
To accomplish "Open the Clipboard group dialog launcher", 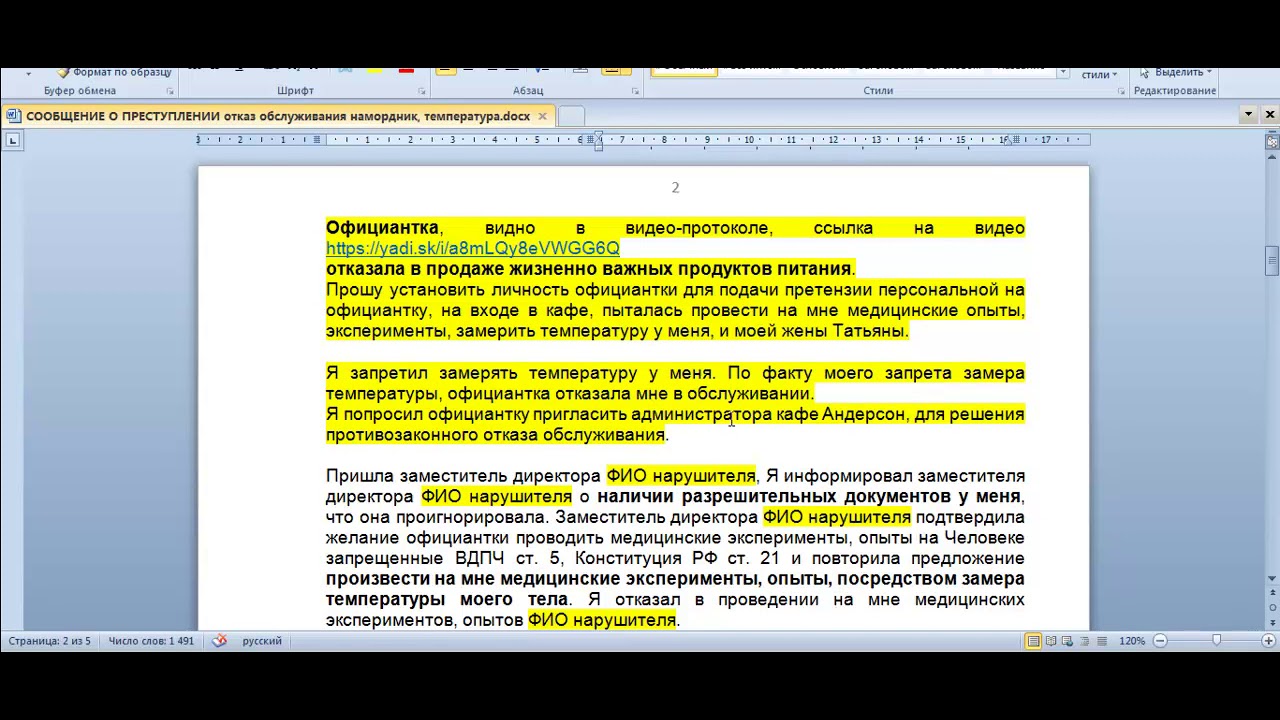I will click(x=170, y=91).
